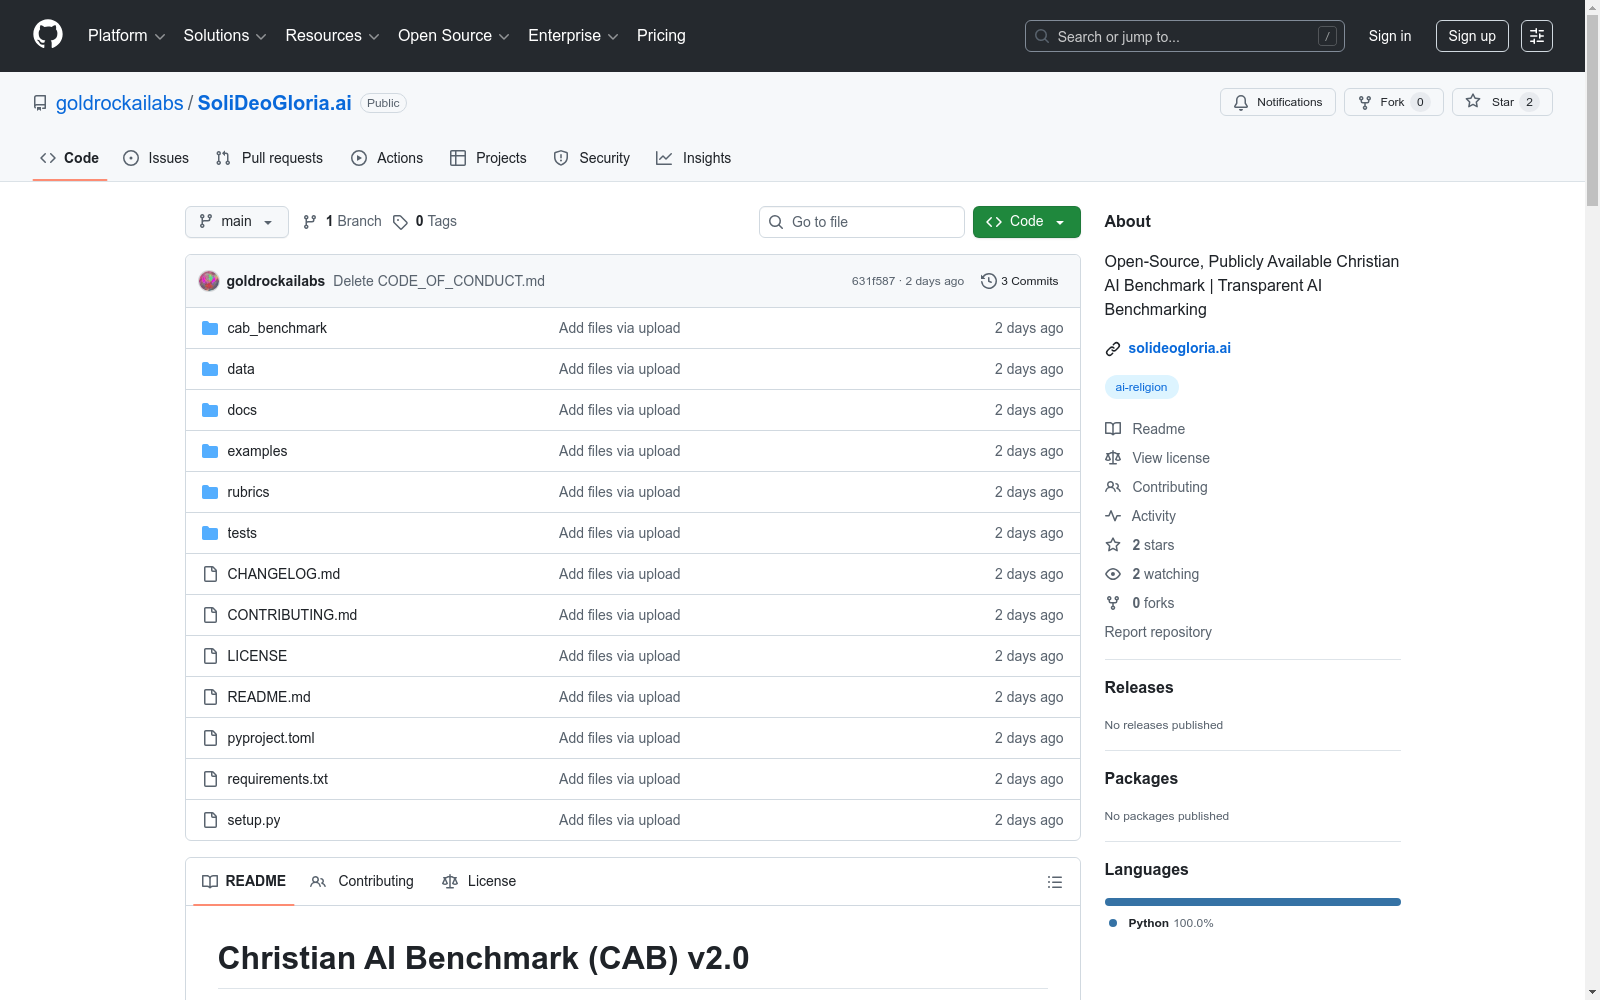Screen dimensions: 1600x1000
Task: Select the README tab in file viewer
Action: 244,881
